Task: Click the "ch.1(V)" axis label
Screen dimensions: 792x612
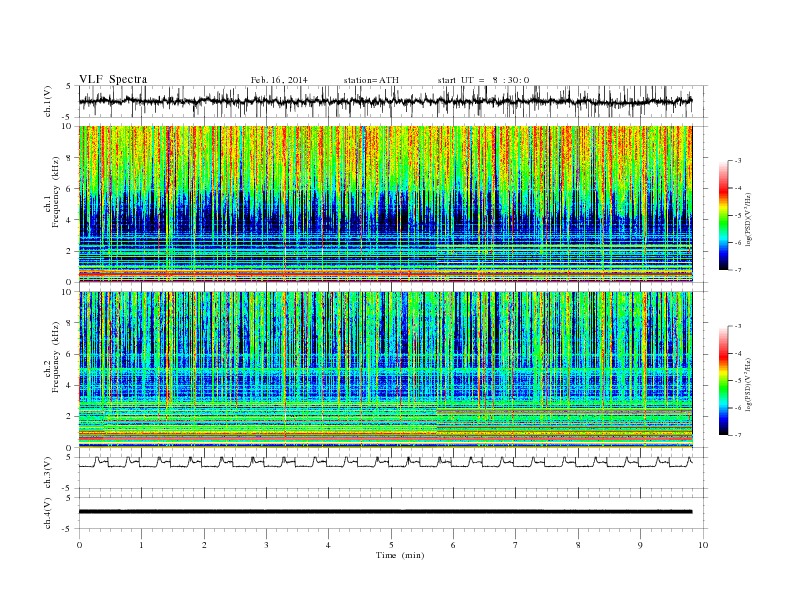Action: point(48,102)
